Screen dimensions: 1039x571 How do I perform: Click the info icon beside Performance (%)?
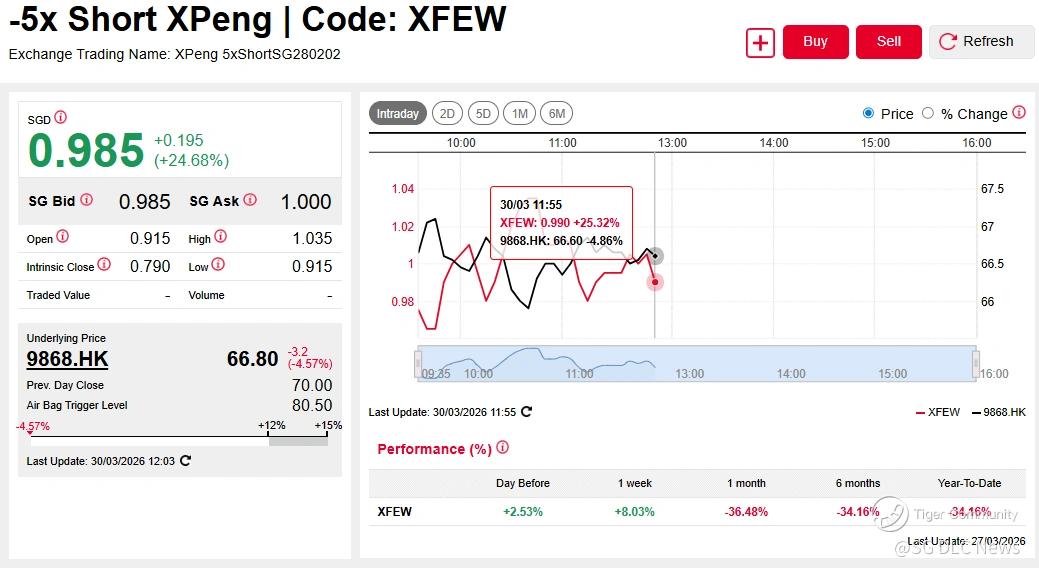coord(503,448)
